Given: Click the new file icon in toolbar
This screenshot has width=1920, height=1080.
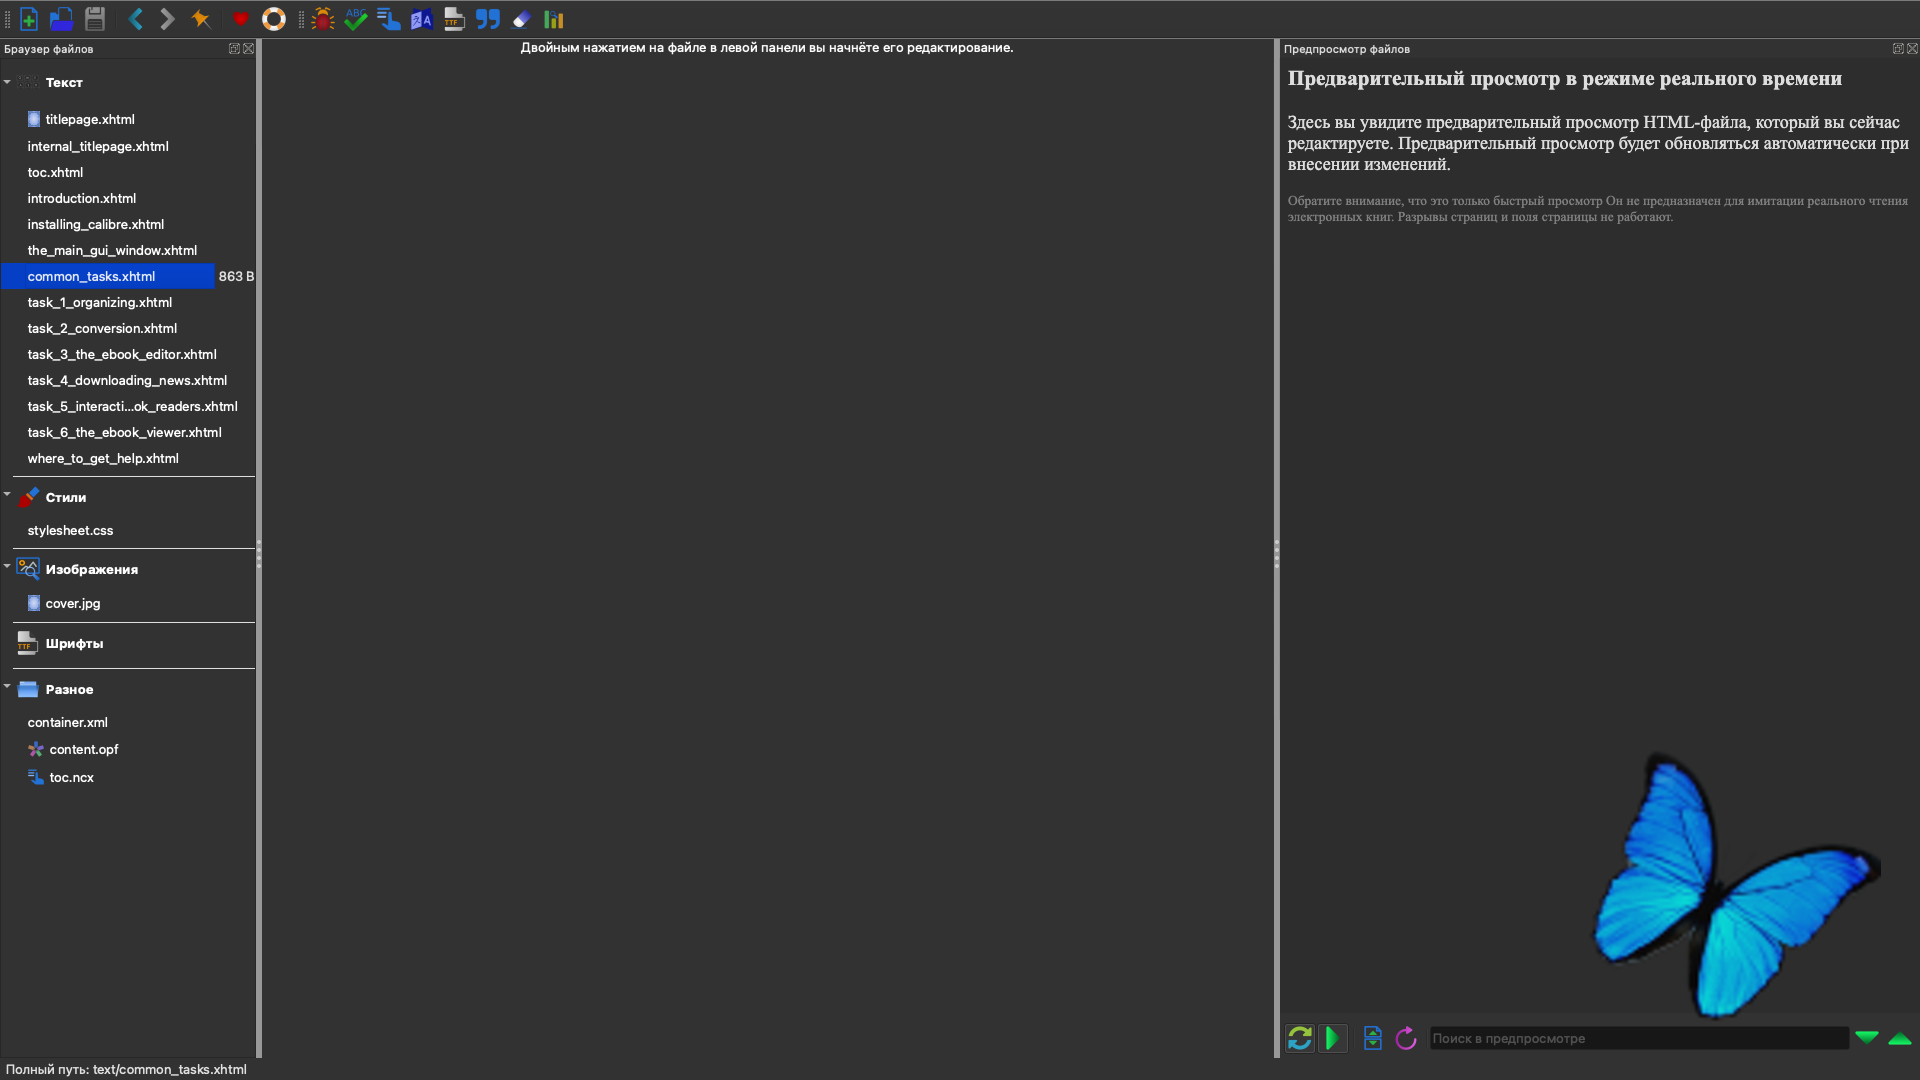Looking at the screenshot, I should [29, 19].
